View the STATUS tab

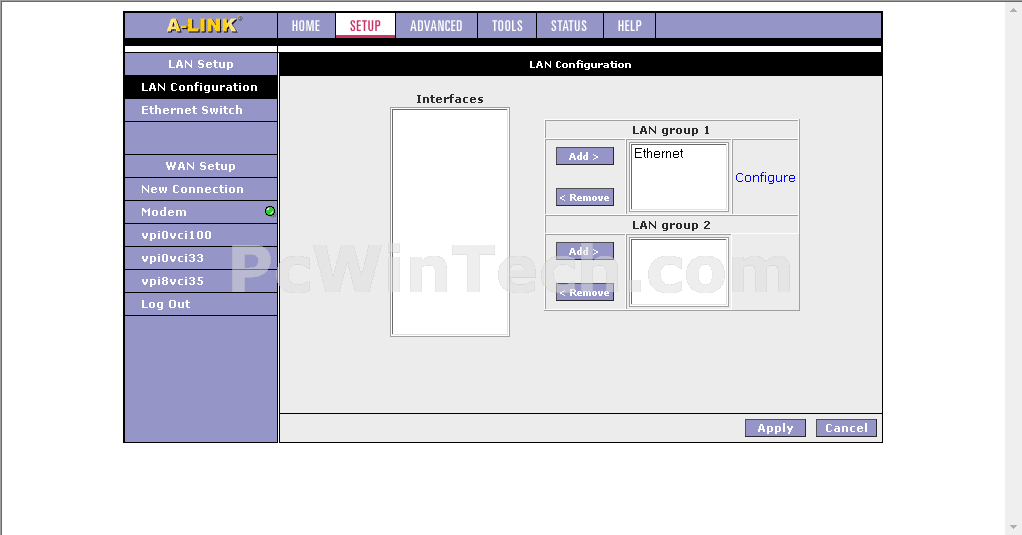point(569,26)
